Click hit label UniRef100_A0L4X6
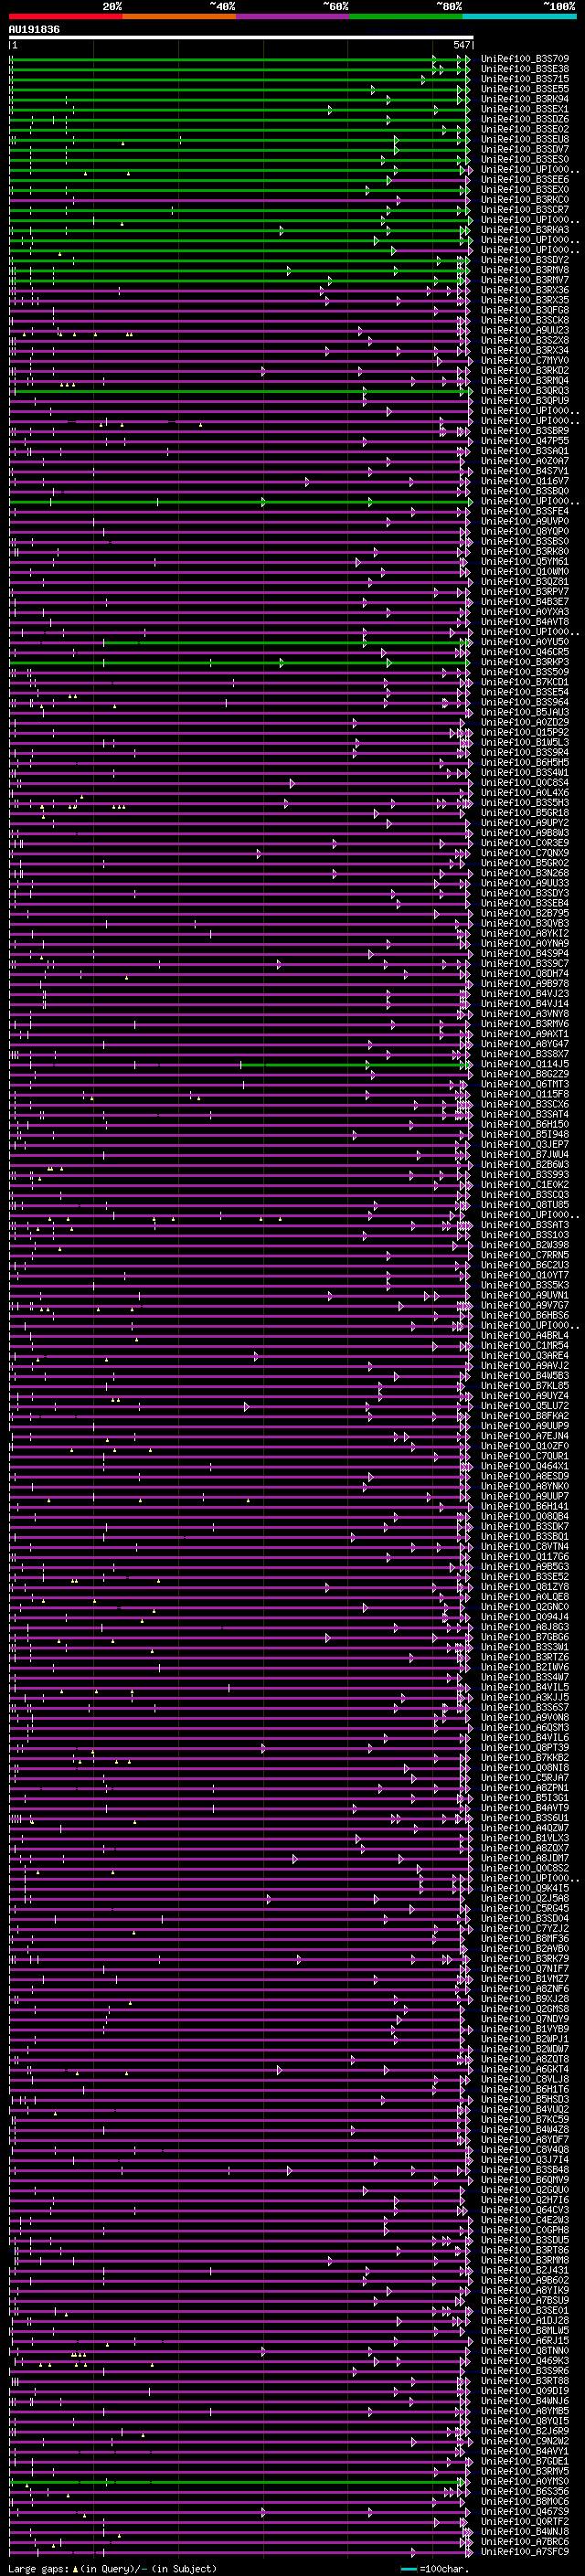This screenshot has width=585, height=2576. (525, 793)
